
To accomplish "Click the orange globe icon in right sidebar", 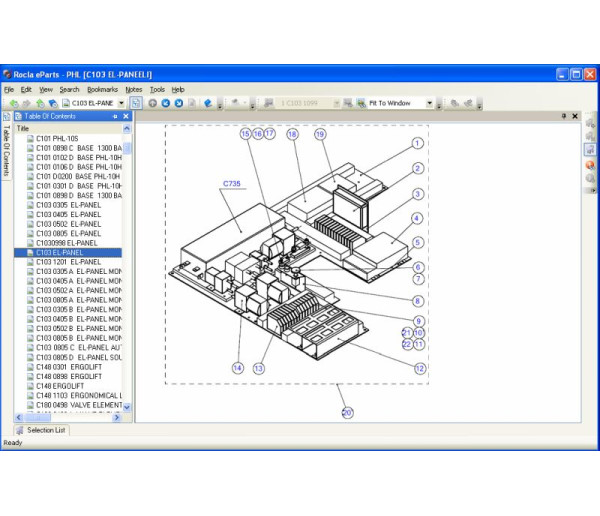I will point(590,164).
